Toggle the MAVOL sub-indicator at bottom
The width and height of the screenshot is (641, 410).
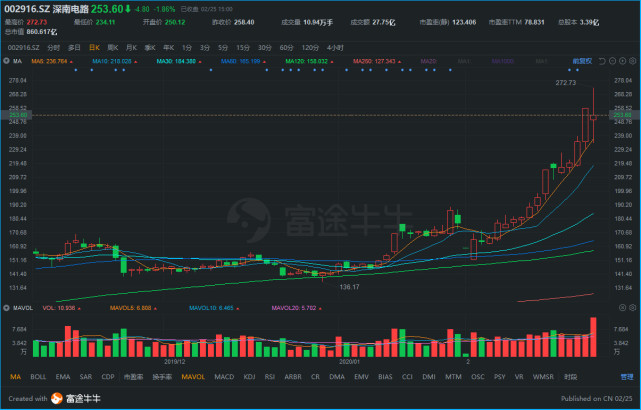pyautogui.click(x=193, y=377)
